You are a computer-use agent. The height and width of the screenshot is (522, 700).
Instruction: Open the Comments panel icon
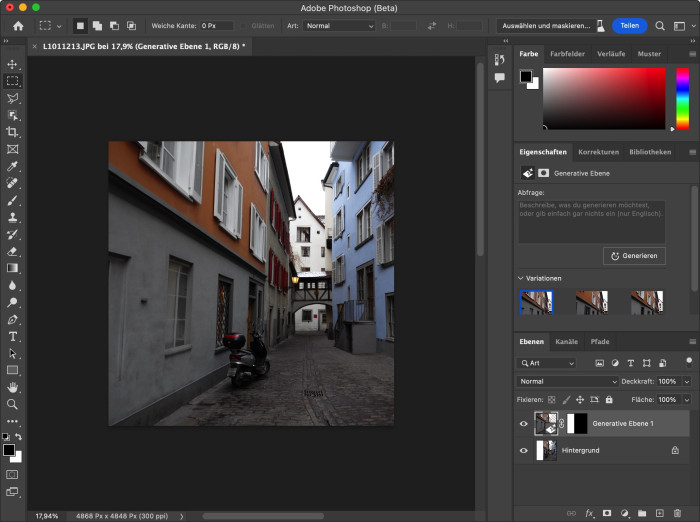pyautogui.click(x=500, y=78)
